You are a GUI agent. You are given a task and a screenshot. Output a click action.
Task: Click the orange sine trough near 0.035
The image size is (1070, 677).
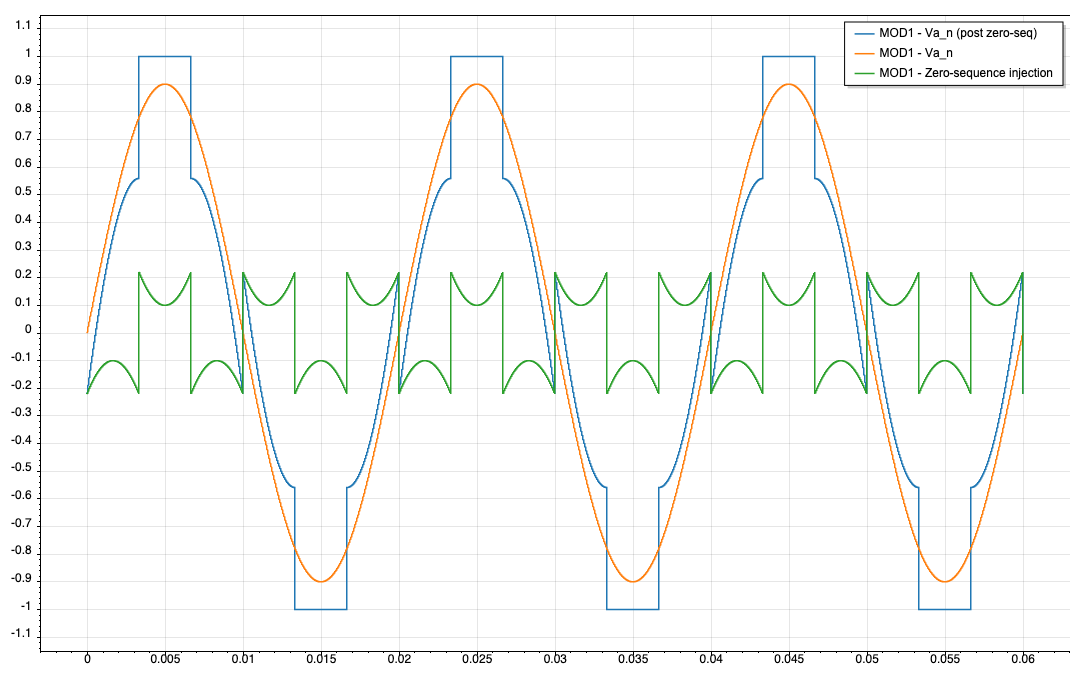633,581
